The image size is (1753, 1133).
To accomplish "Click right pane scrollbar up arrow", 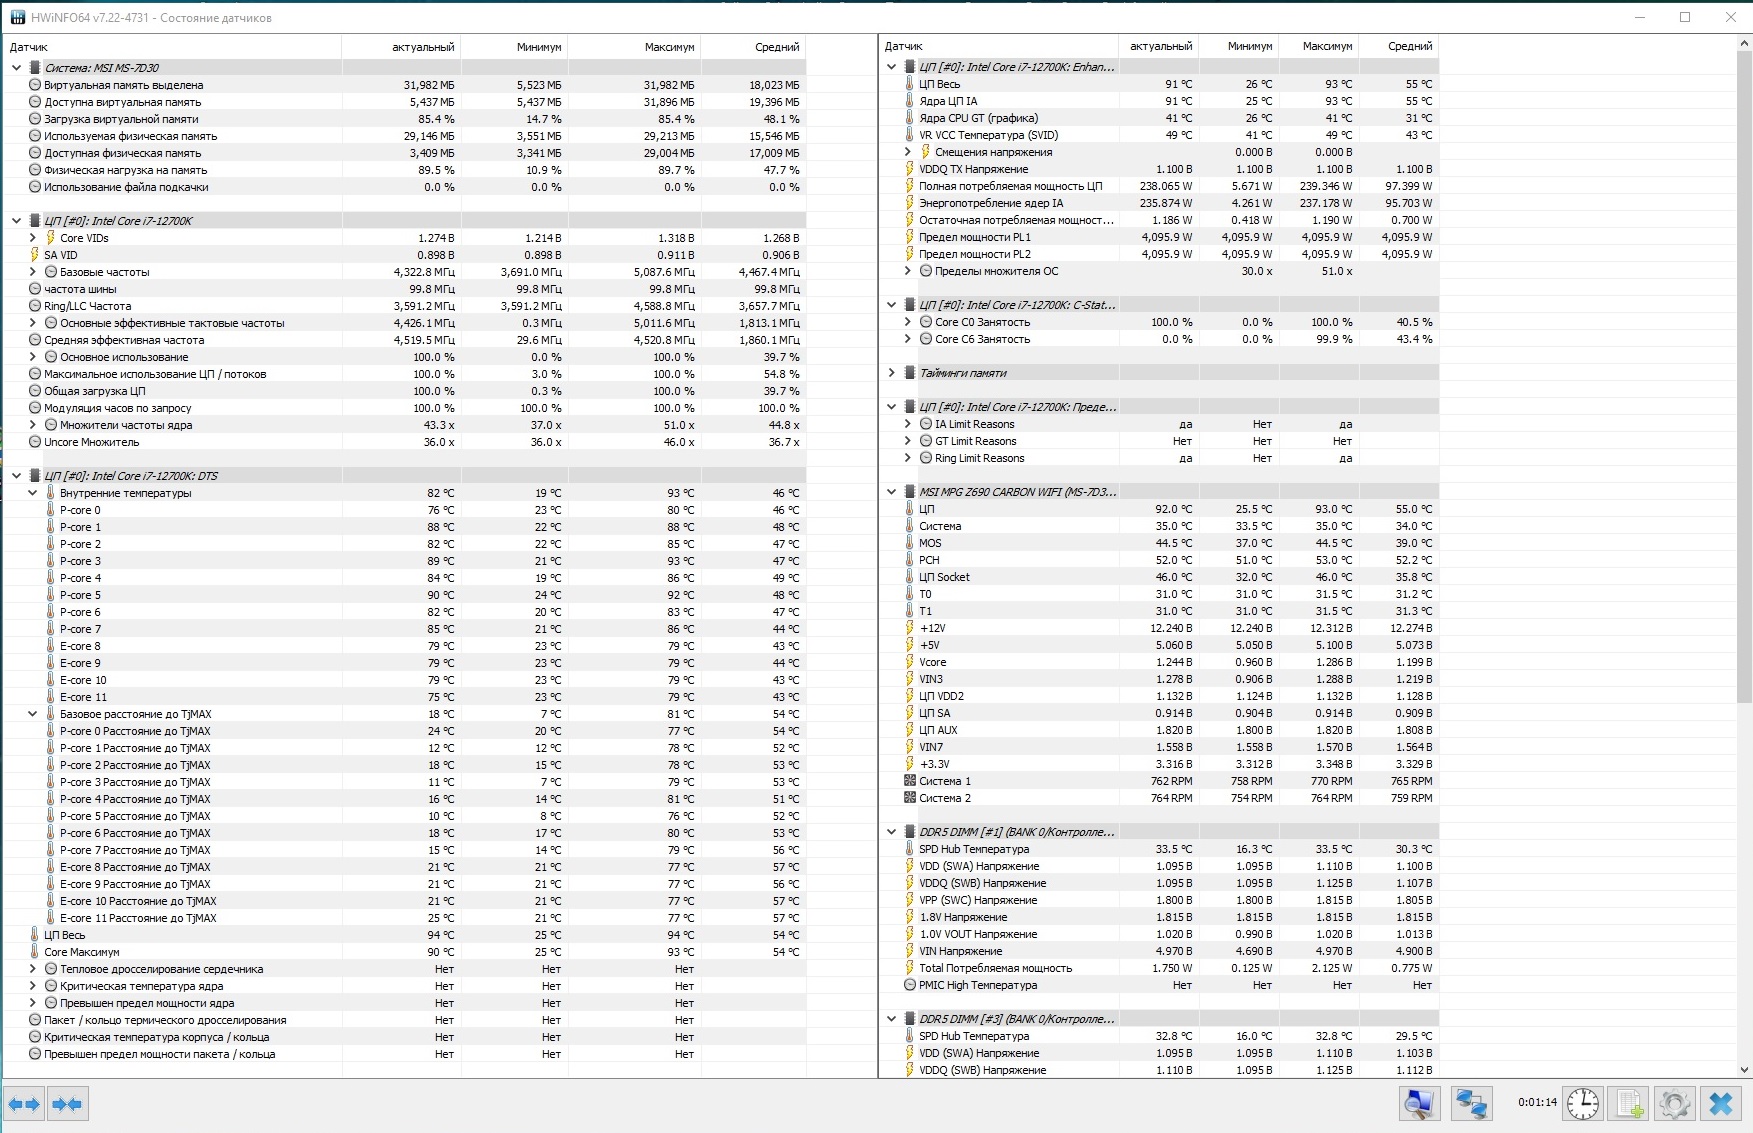I will [x=1744, y=44].
